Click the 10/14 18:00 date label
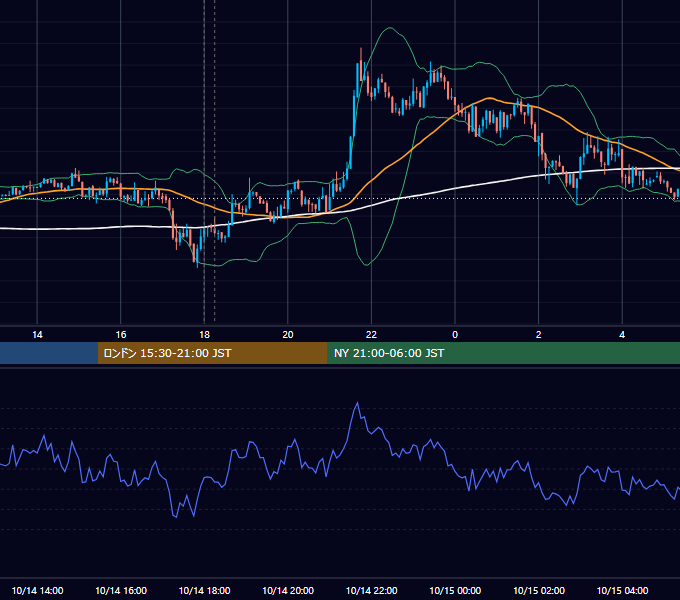Viewport: 680px width, 600px height. pos(204,591)
